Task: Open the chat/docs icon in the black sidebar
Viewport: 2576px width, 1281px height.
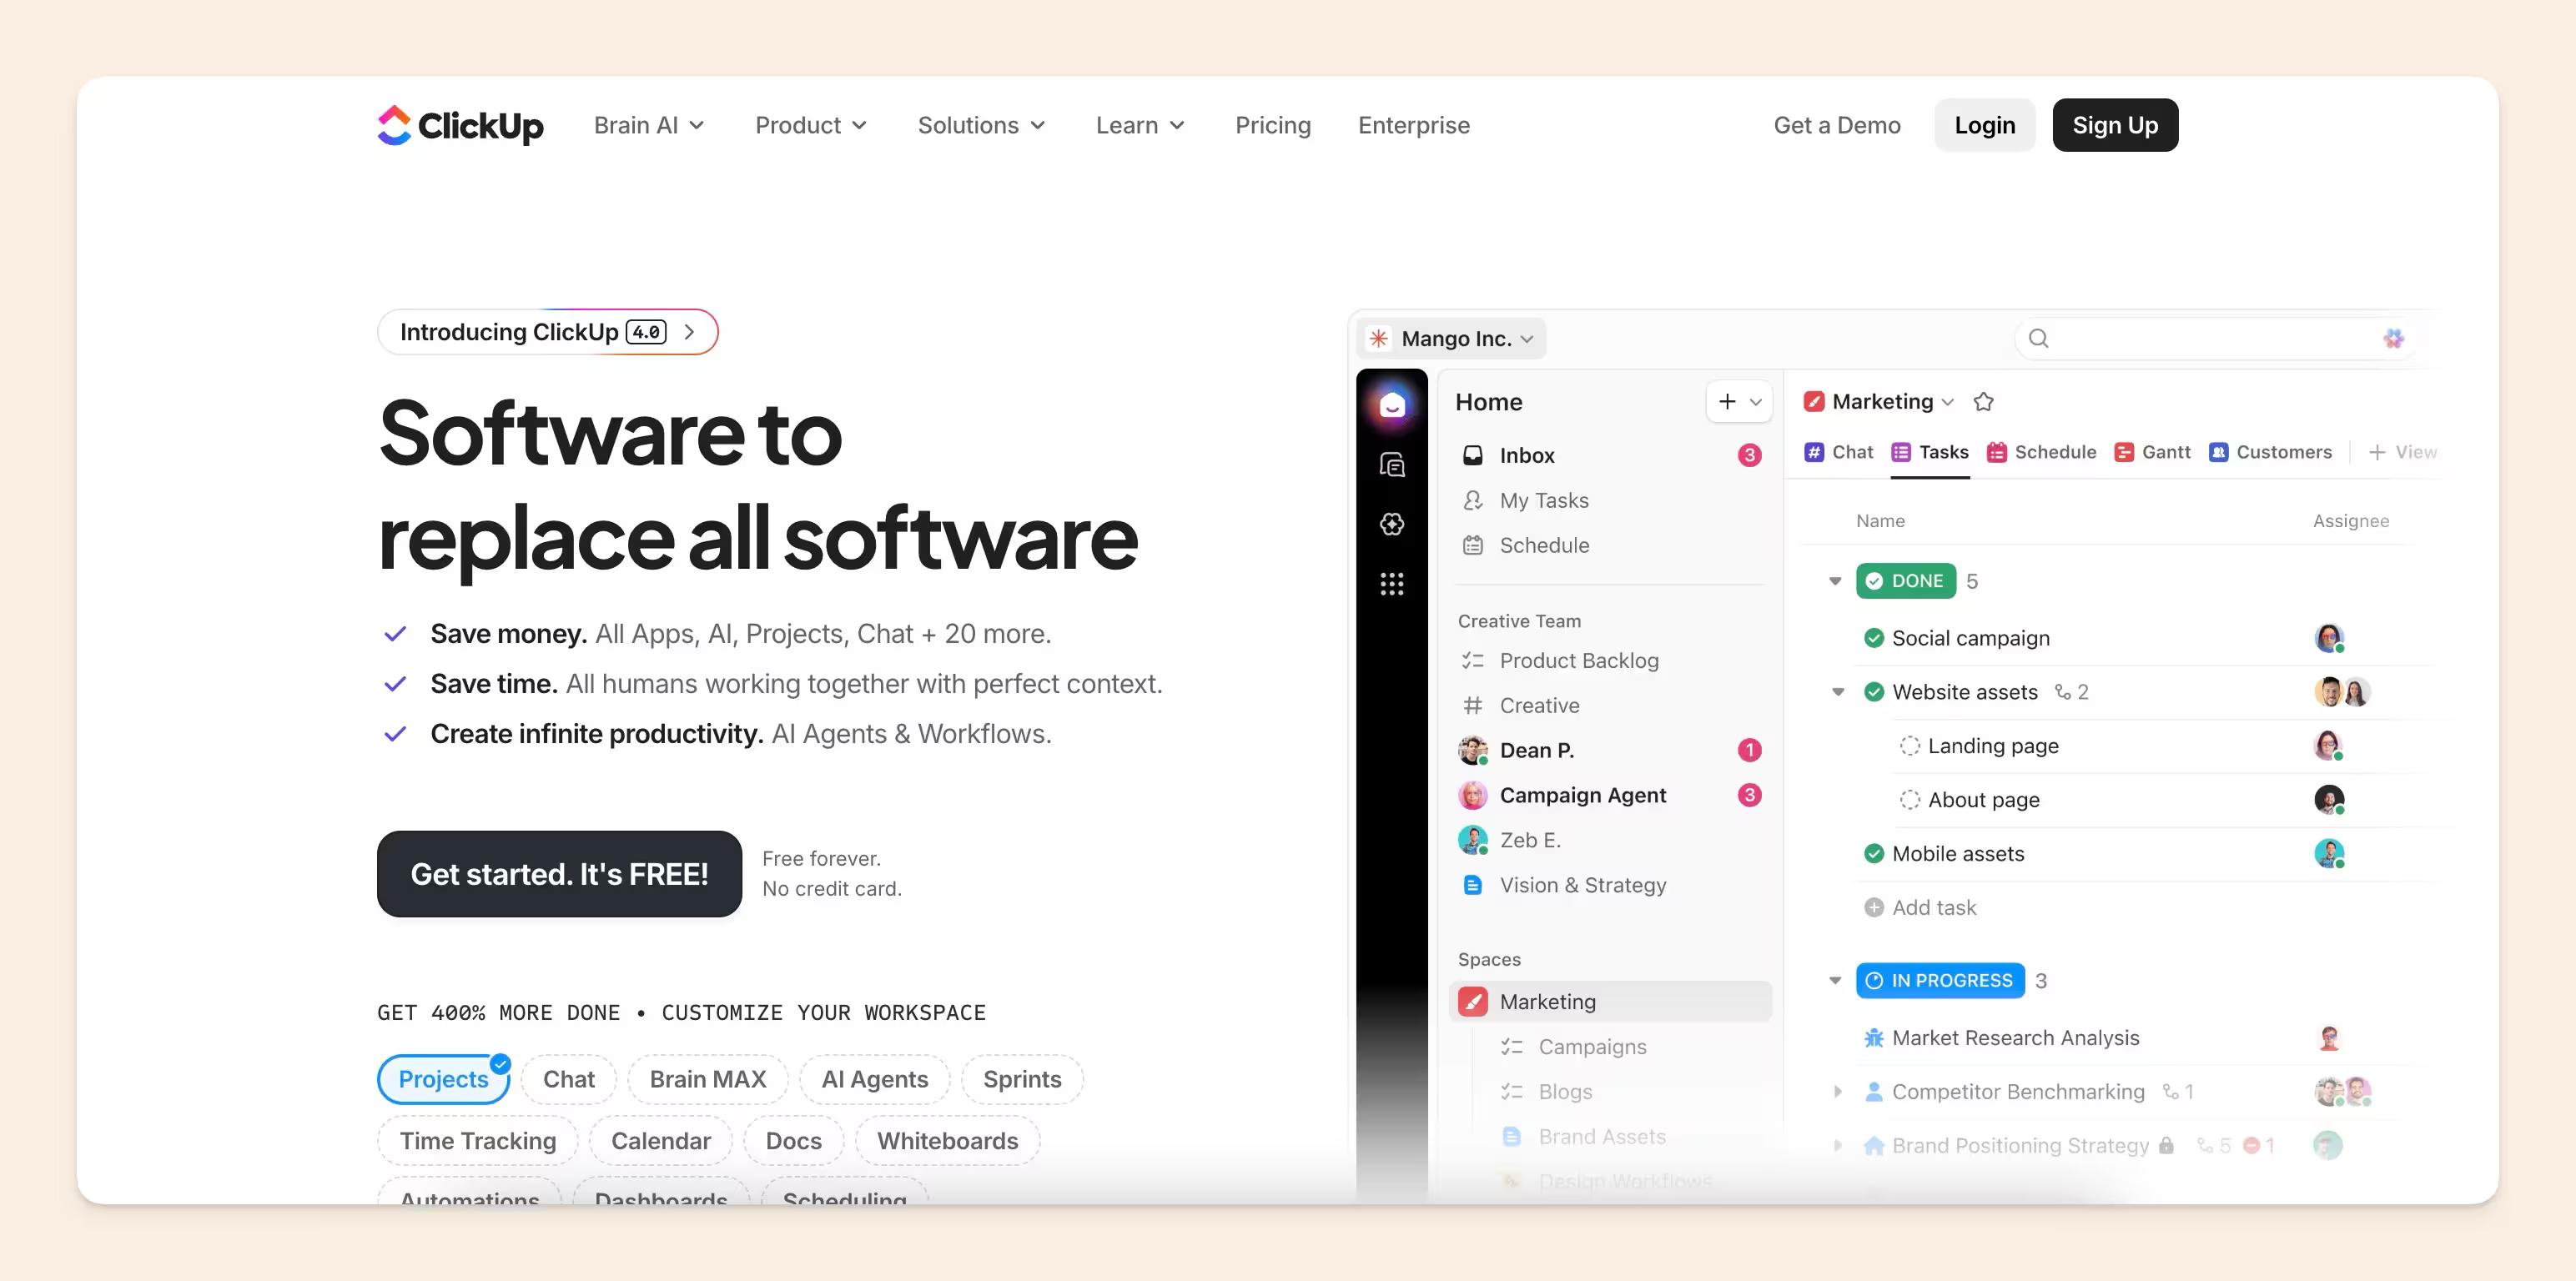Action: [x=1392, y=465]
